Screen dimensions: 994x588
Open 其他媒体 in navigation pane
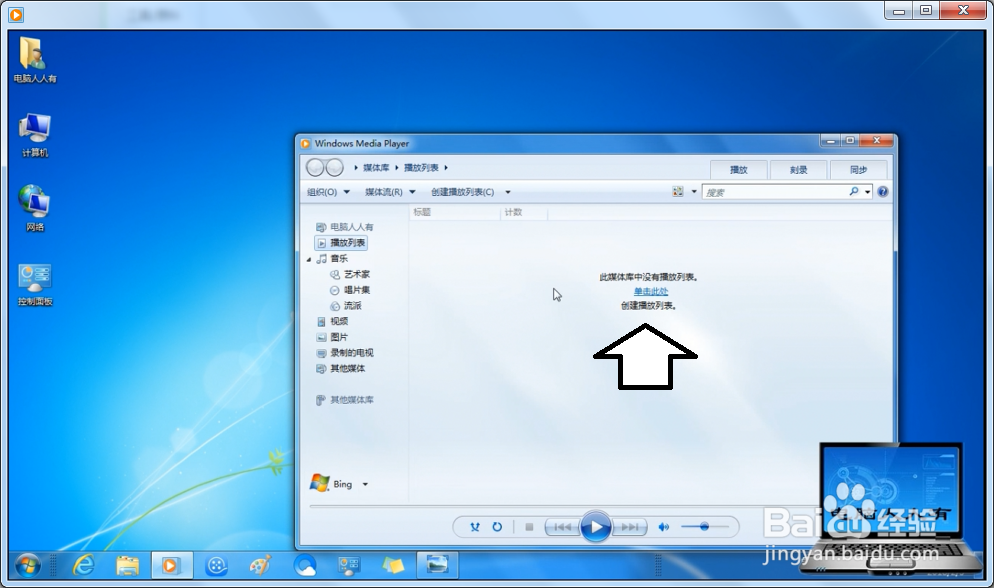(341, 369)
